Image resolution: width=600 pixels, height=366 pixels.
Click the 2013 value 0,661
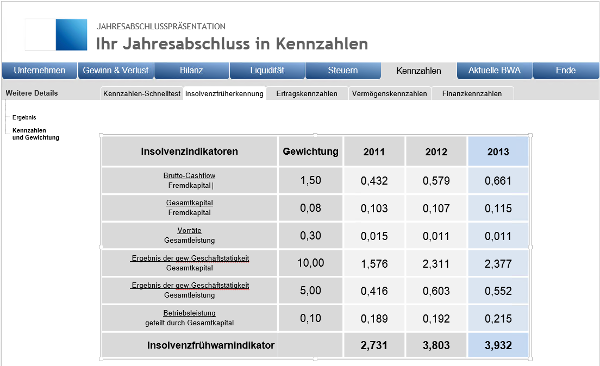(498, 181)
